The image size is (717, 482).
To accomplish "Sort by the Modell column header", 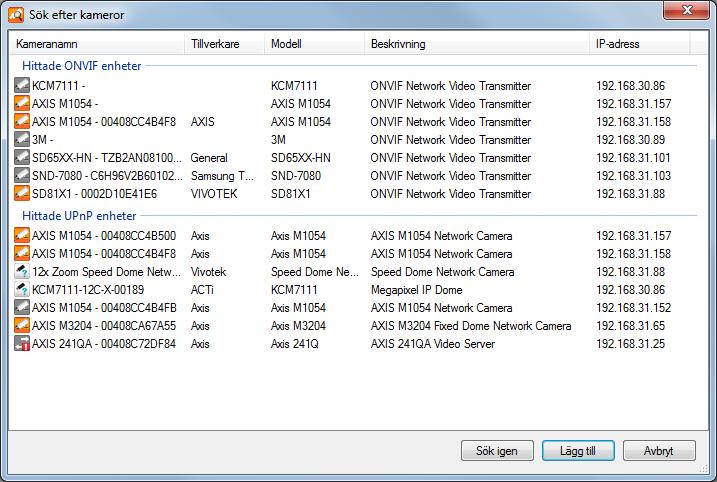I will coord(315,44).
